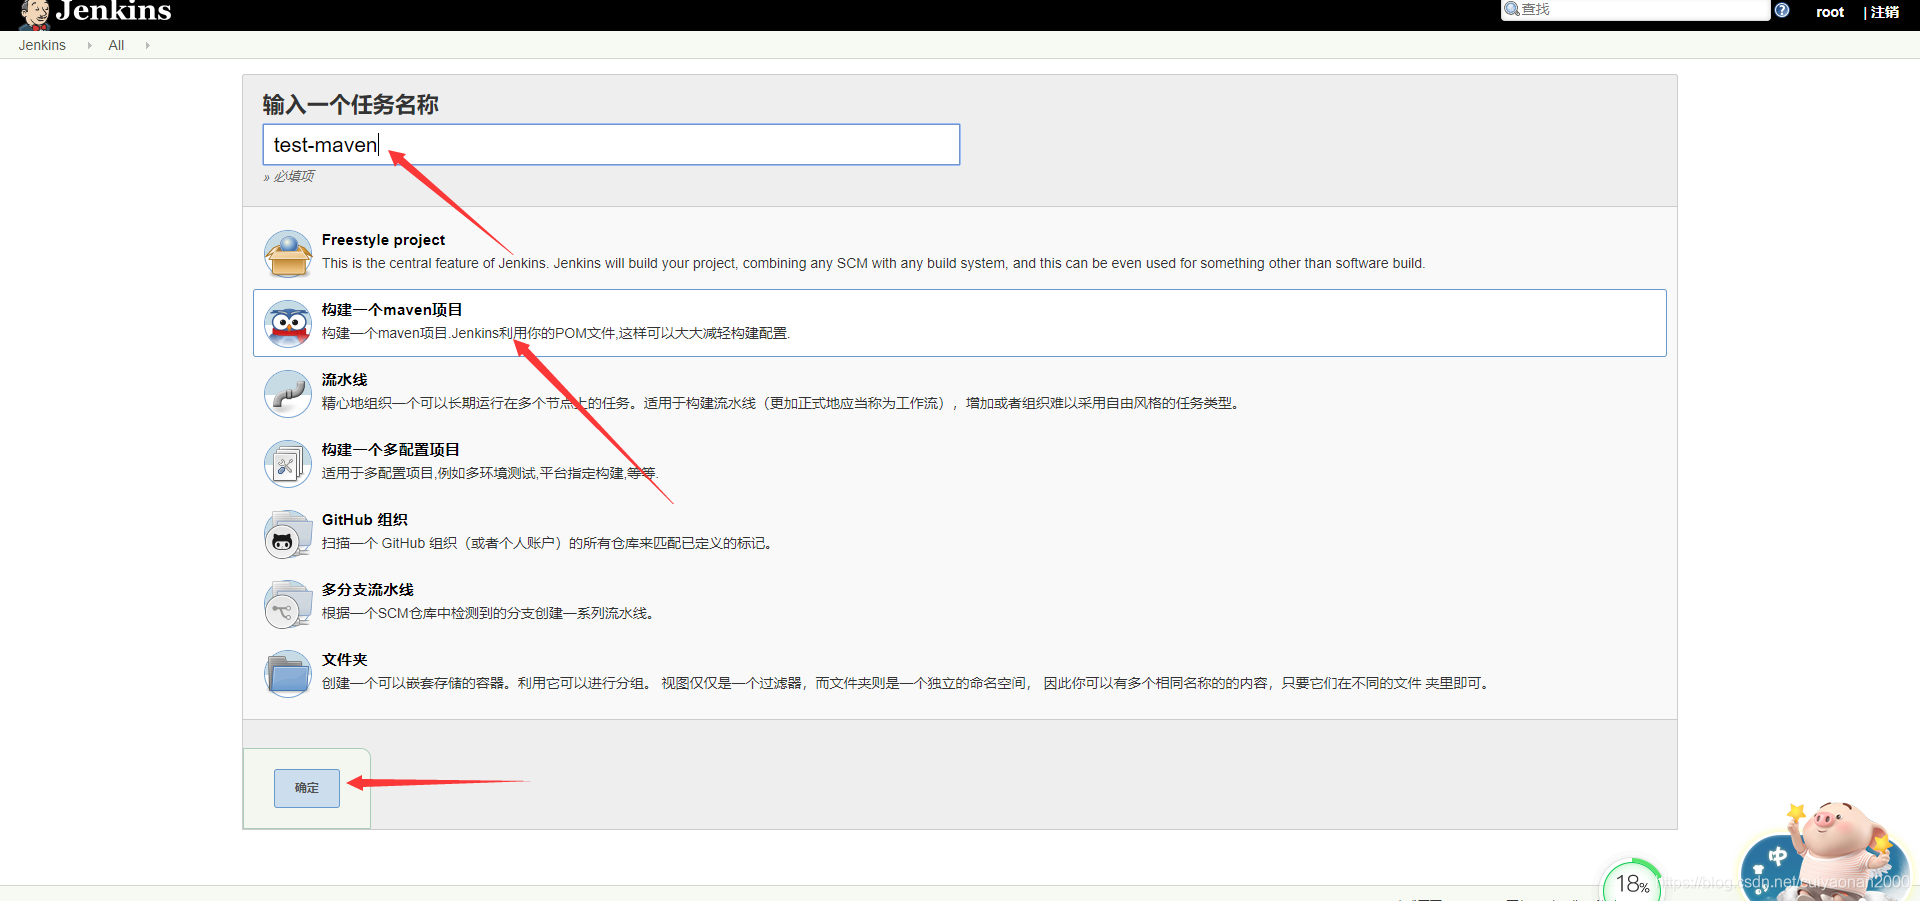Select the Freestyle project icon
Screen dimensions: 1920x901
(x=288, y=254)
